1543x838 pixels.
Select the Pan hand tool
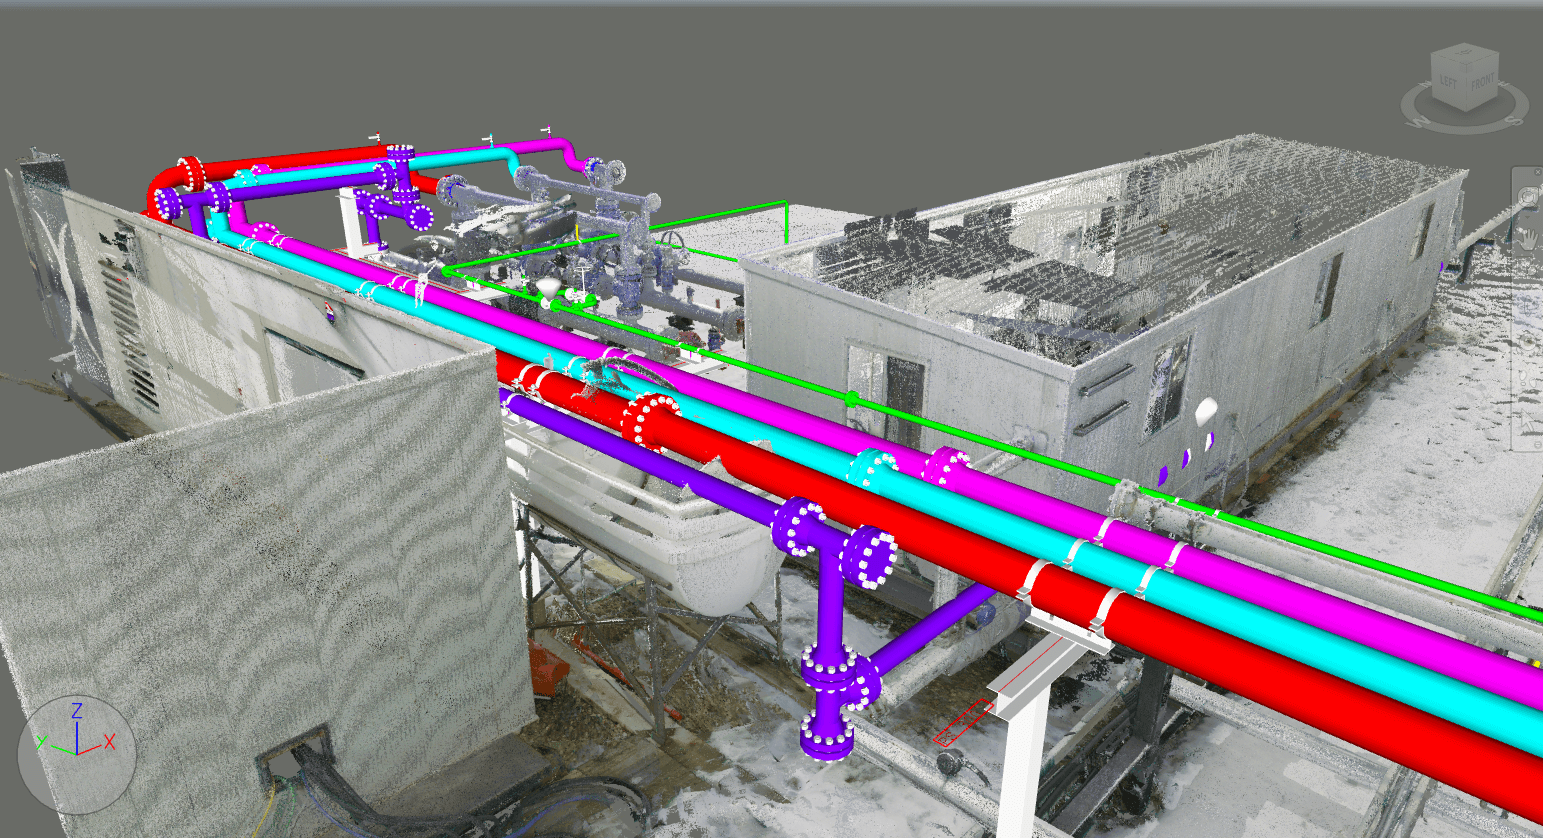pos(1528,238)
